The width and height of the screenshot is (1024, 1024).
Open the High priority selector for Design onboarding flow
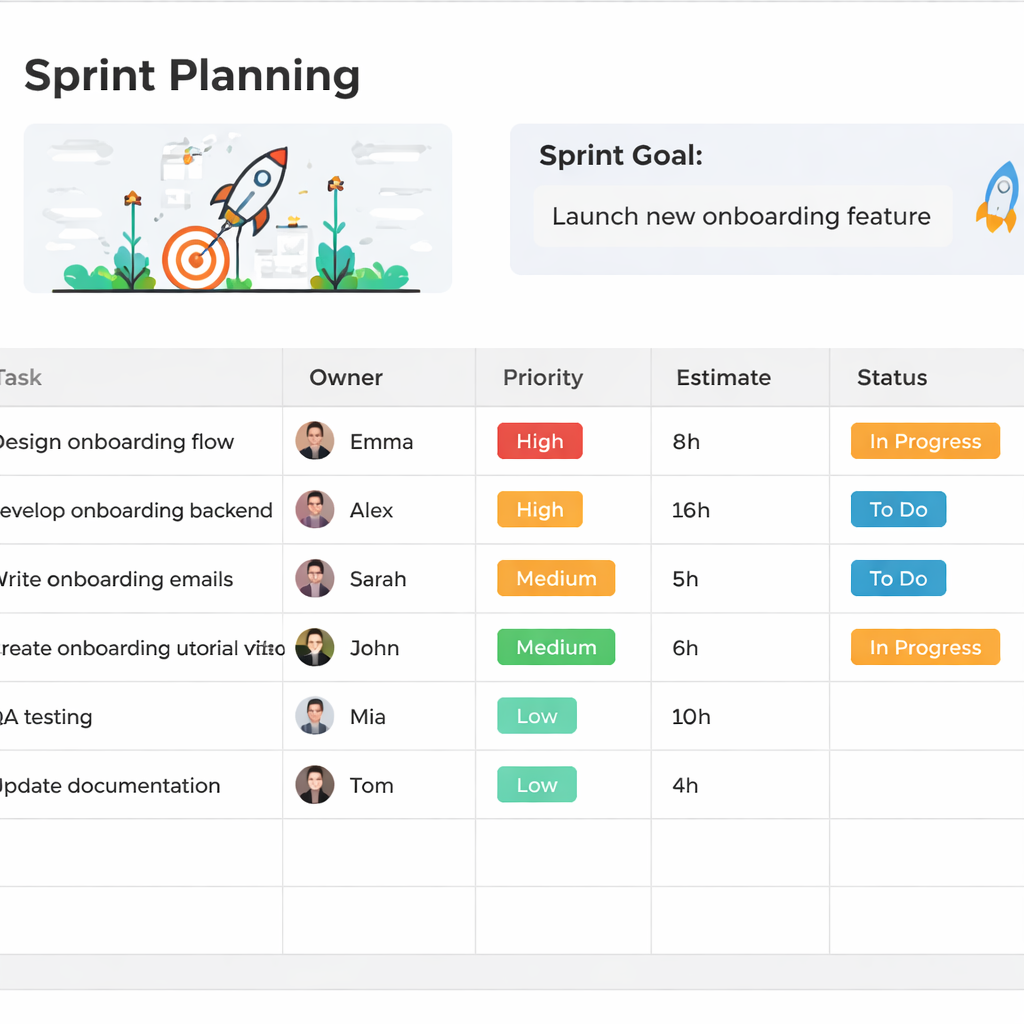539,441
